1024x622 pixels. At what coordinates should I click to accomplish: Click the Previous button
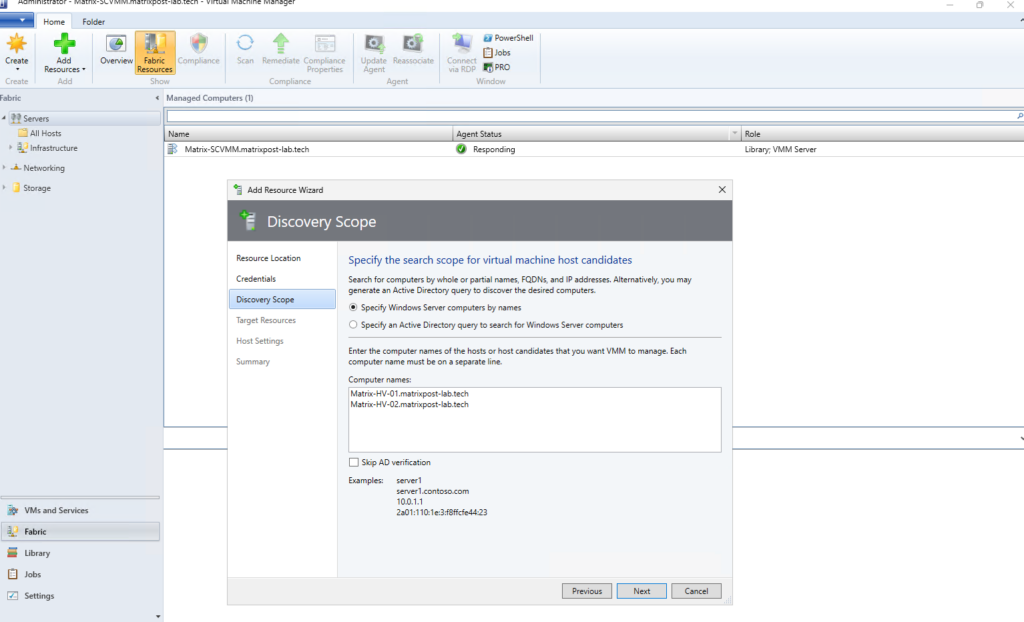(586, 591)
